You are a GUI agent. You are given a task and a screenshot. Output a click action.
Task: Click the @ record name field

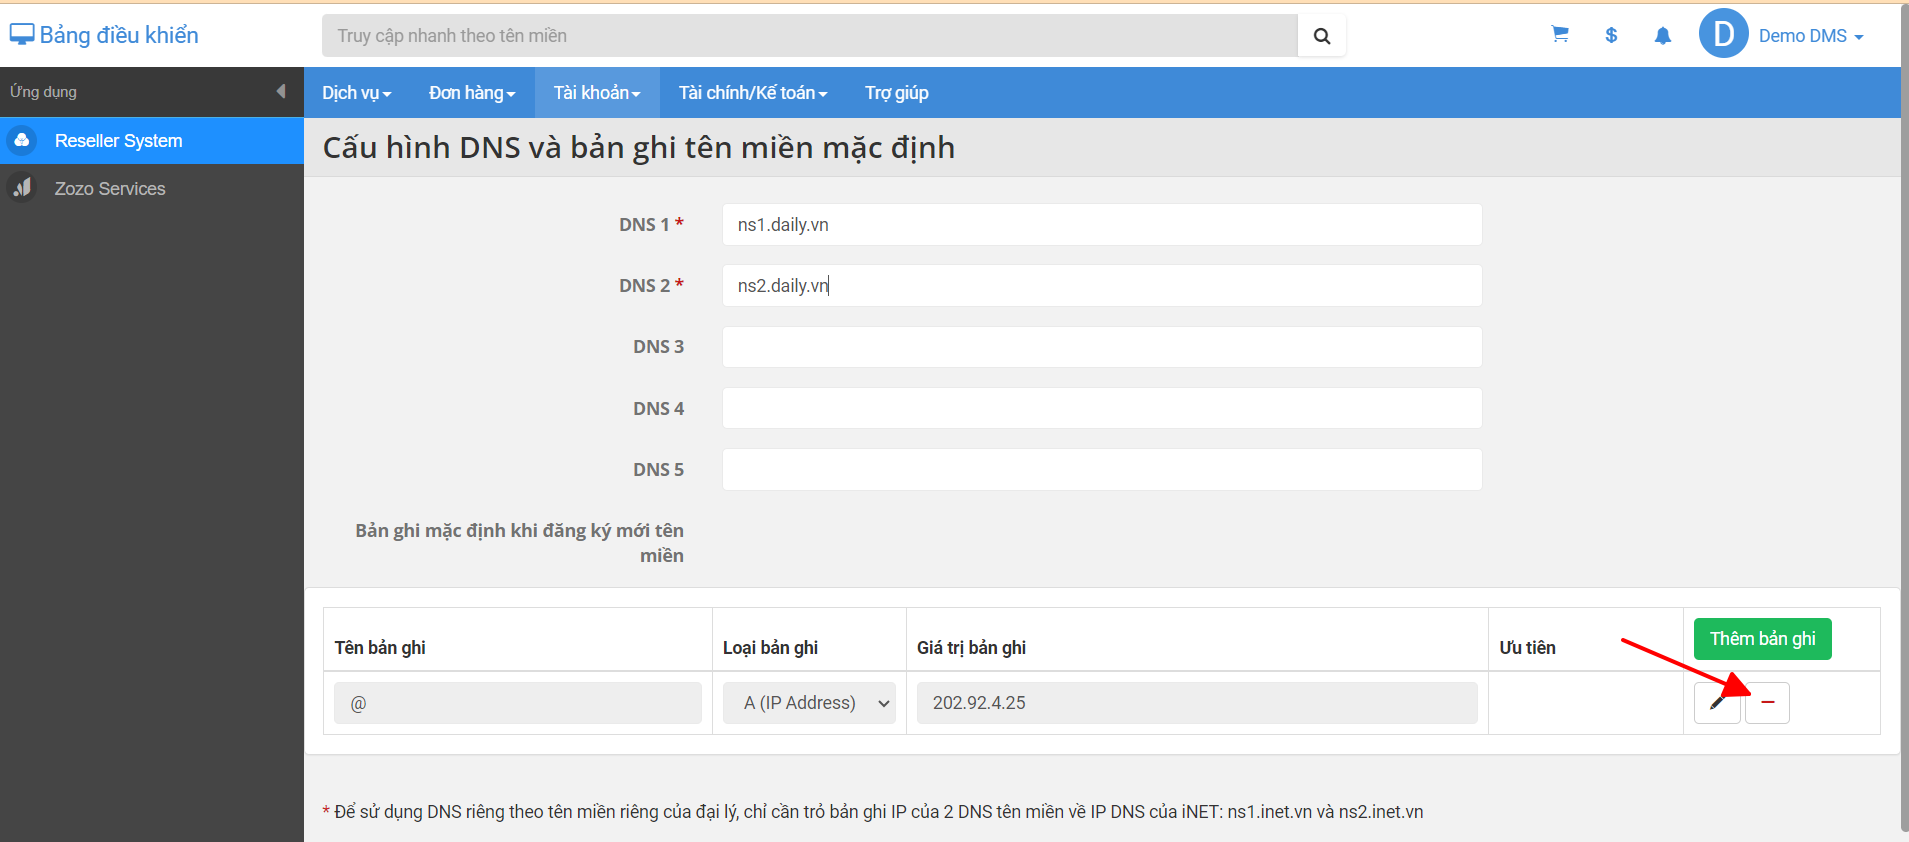518,703
